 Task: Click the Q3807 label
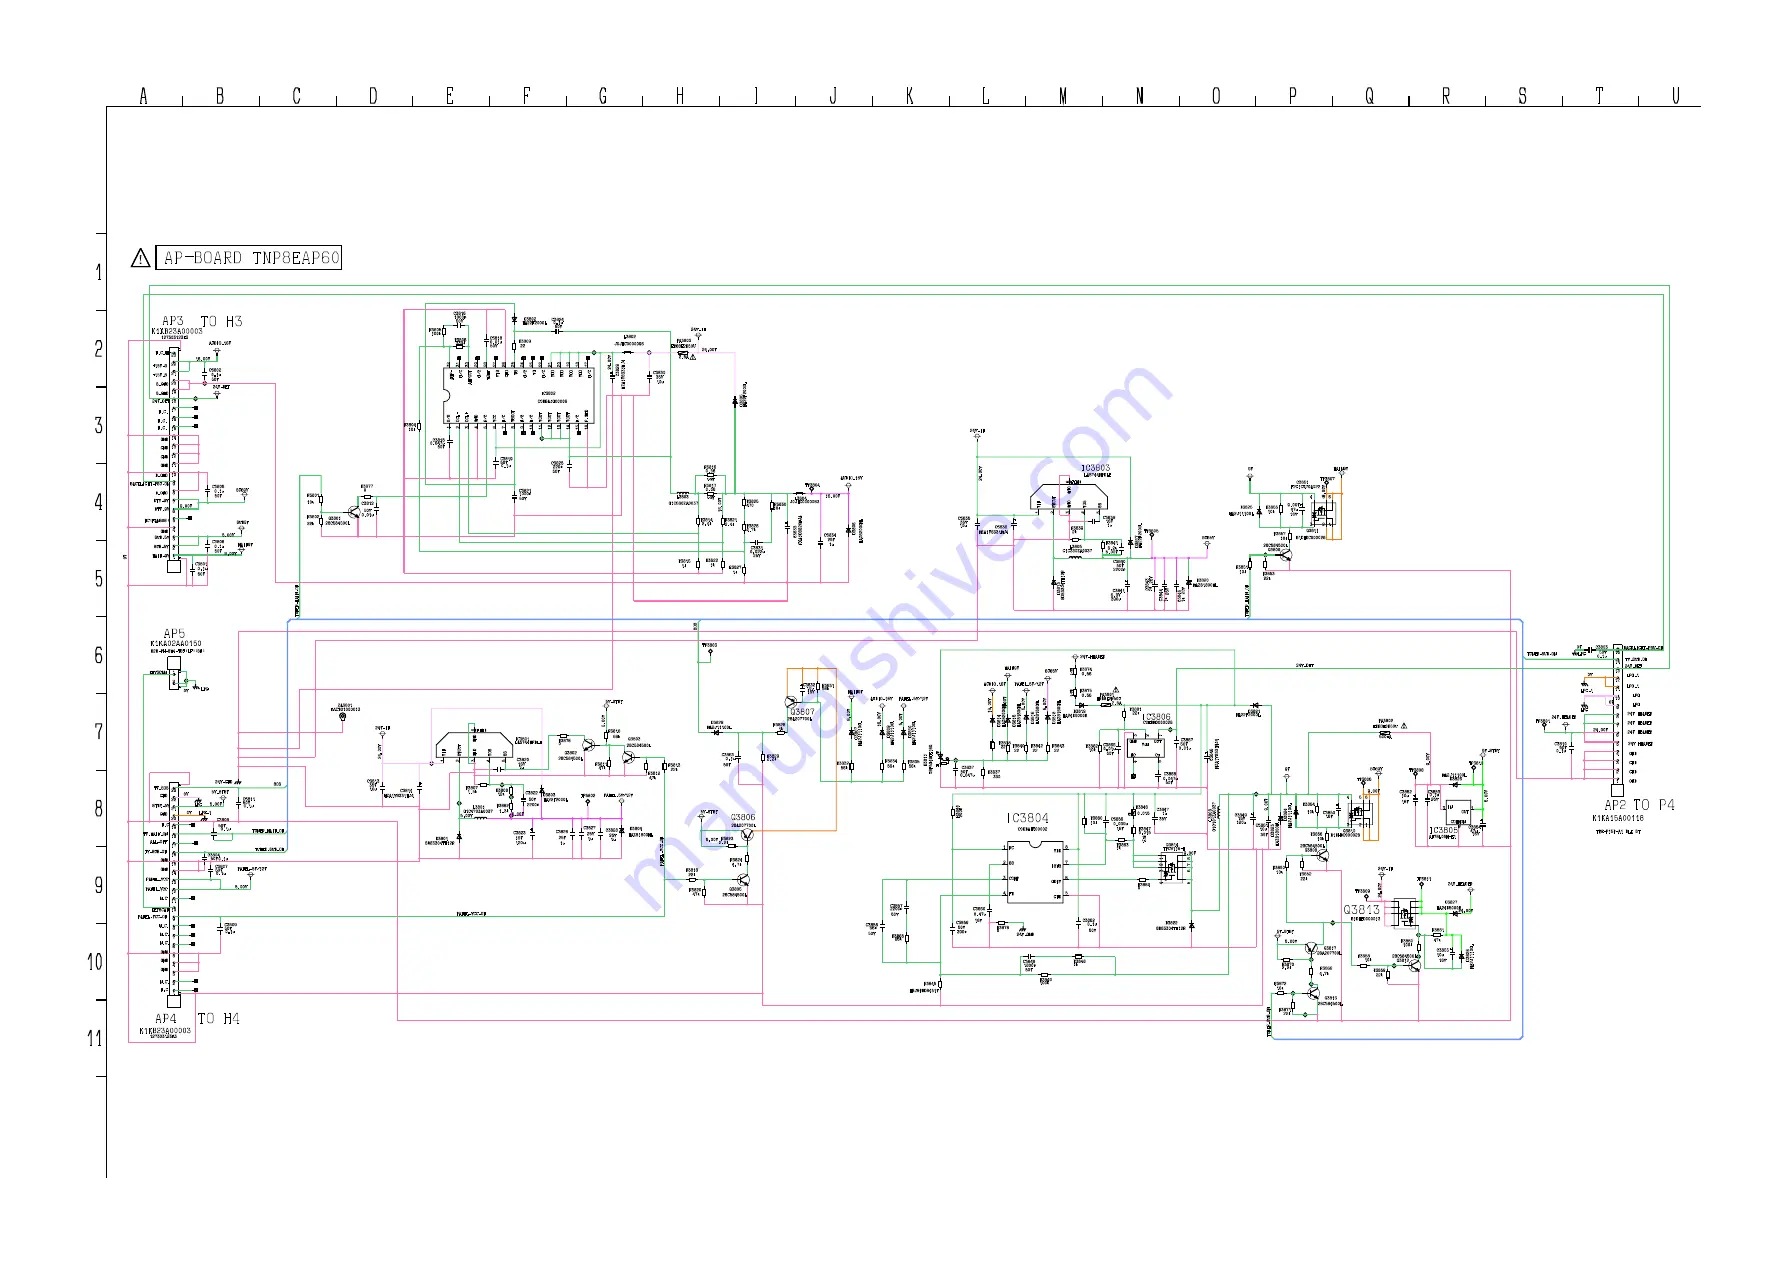point(802,712)
